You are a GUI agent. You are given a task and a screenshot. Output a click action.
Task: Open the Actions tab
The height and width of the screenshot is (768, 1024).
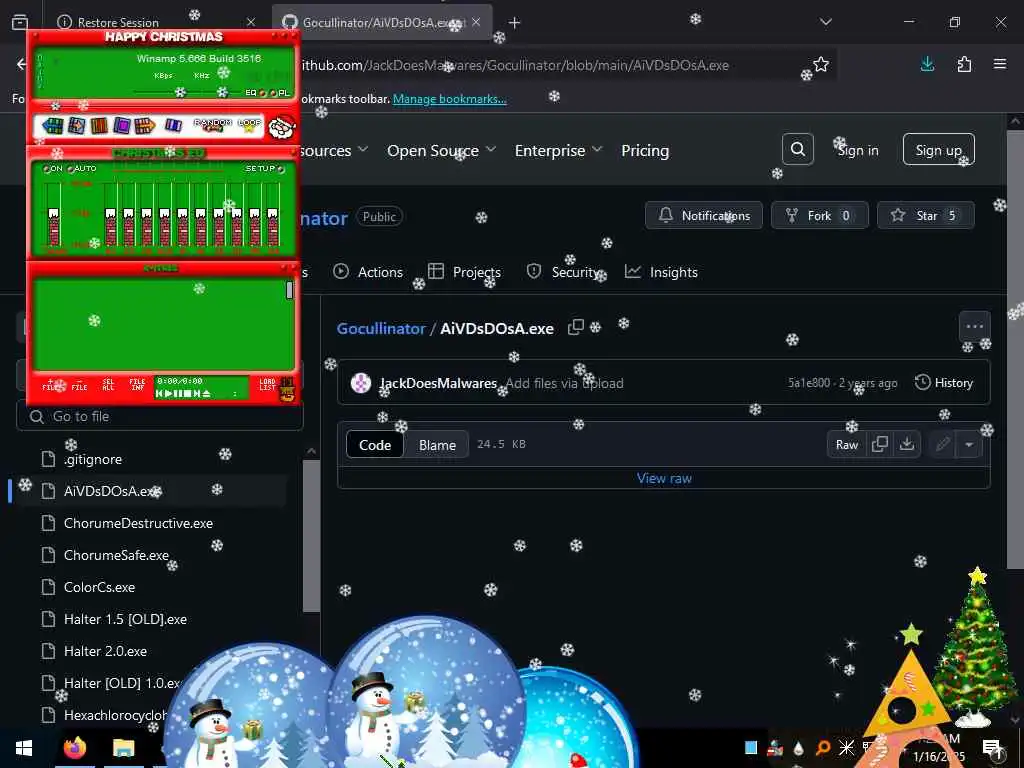[x=368, y=272]
